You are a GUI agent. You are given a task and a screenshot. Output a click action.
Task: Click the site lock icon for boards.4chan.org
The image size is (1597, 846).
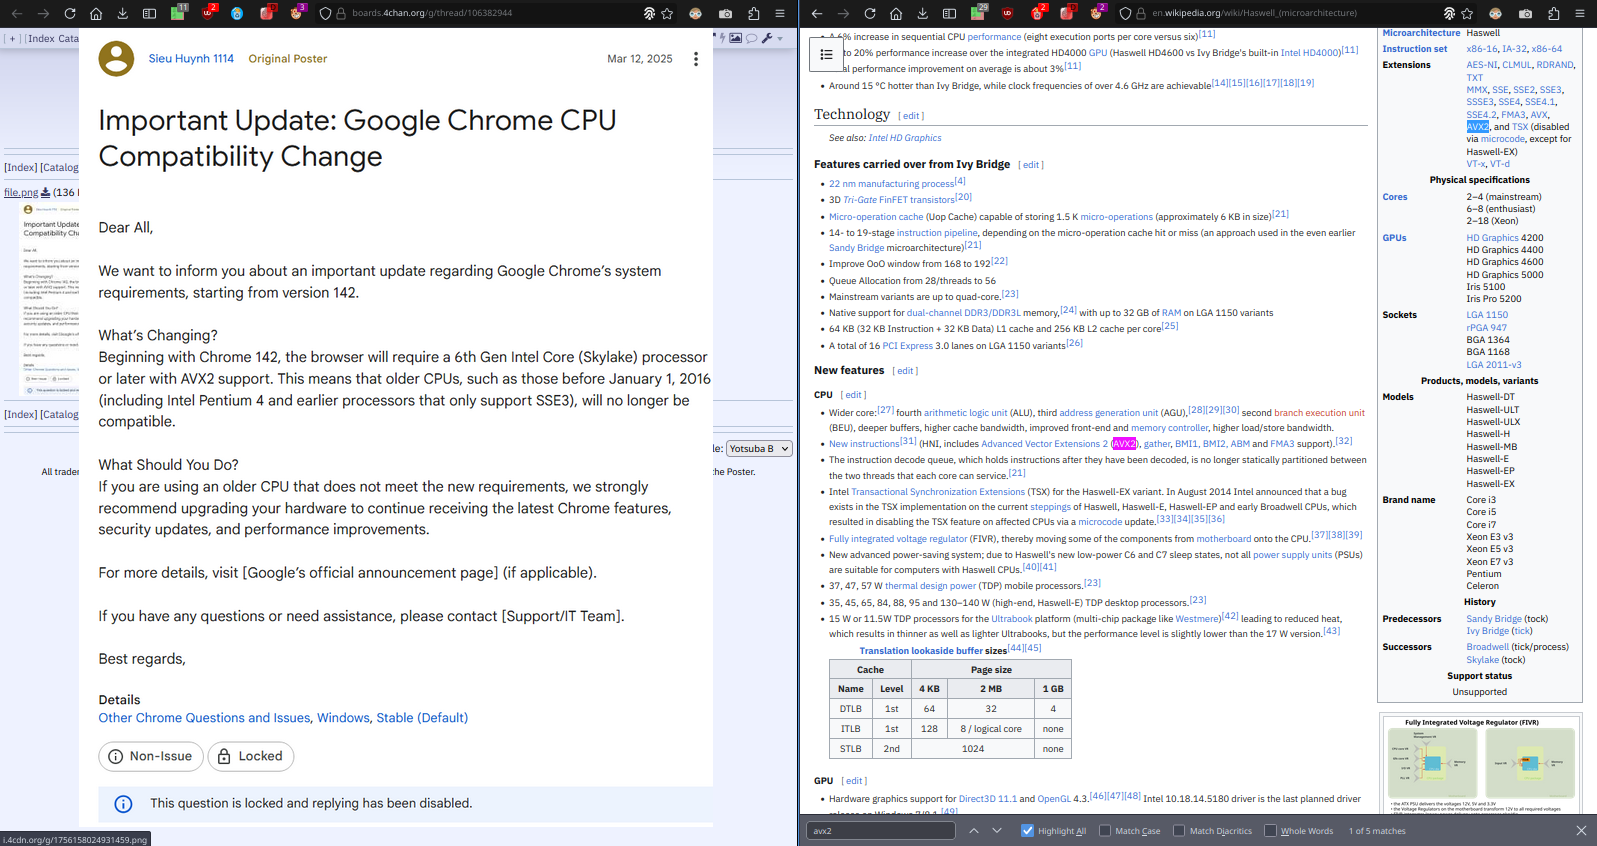(x=341, y=13)
